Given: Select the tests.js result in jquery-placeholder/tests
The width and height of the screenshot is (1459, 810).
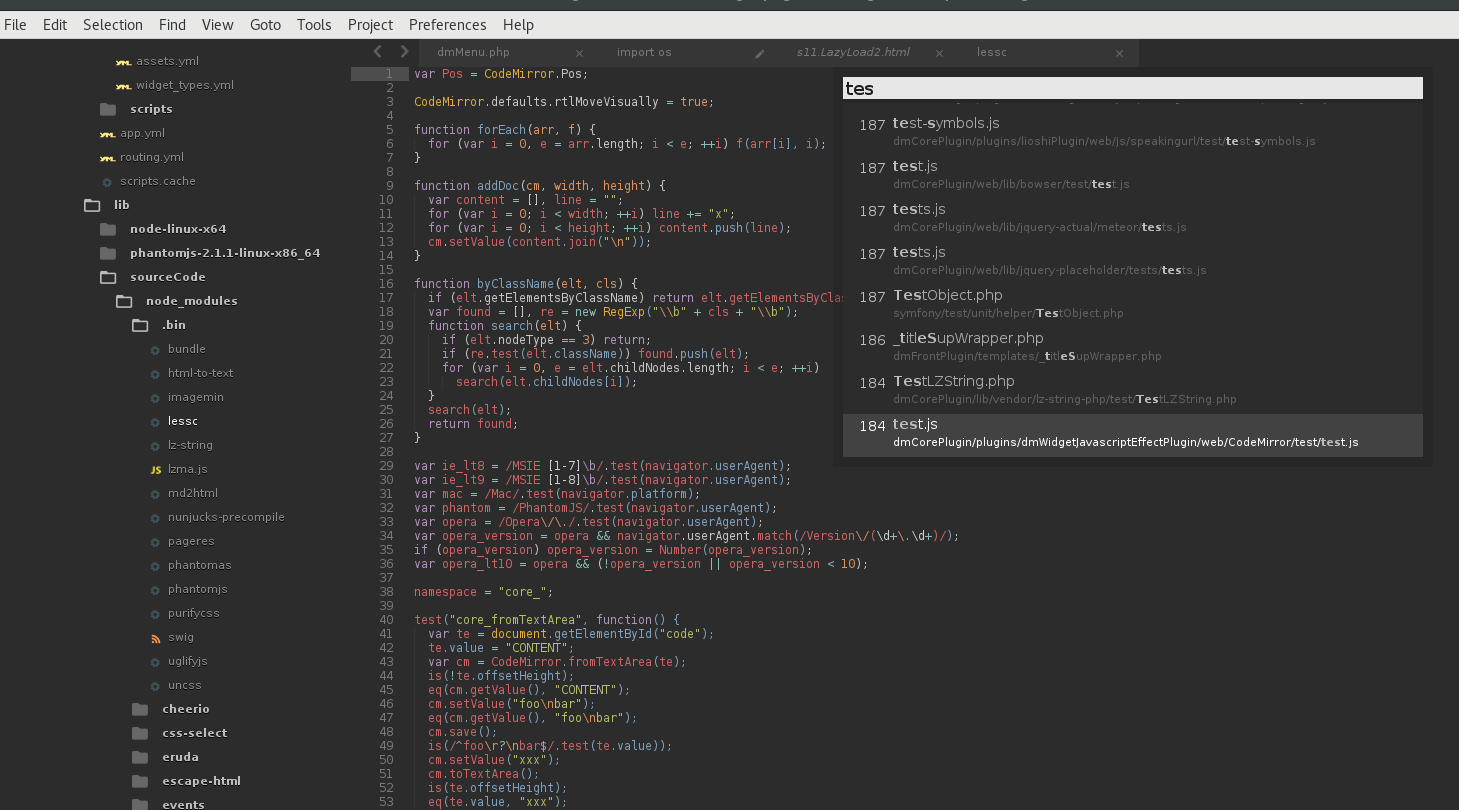Looking at the screenshot, I should (1133, 261).
